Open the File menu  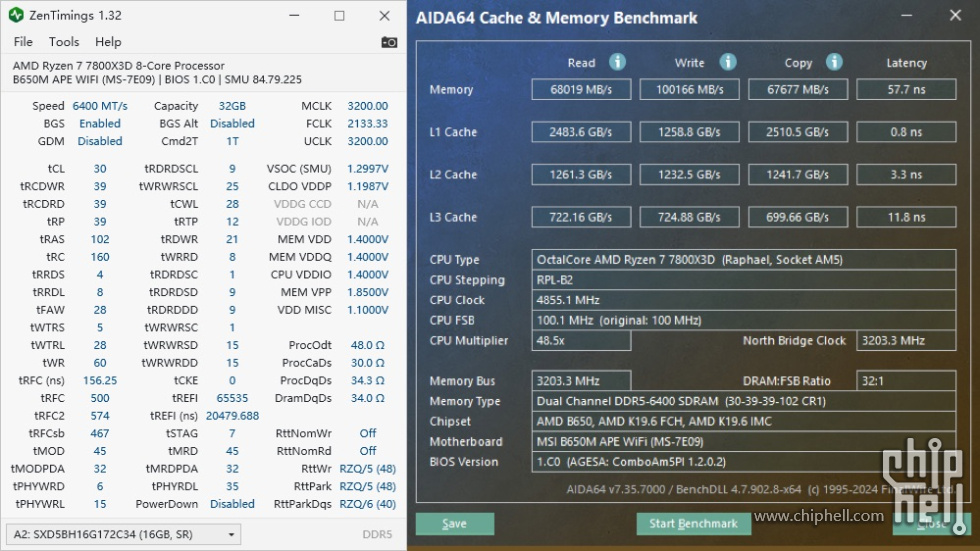pos(23,42)
